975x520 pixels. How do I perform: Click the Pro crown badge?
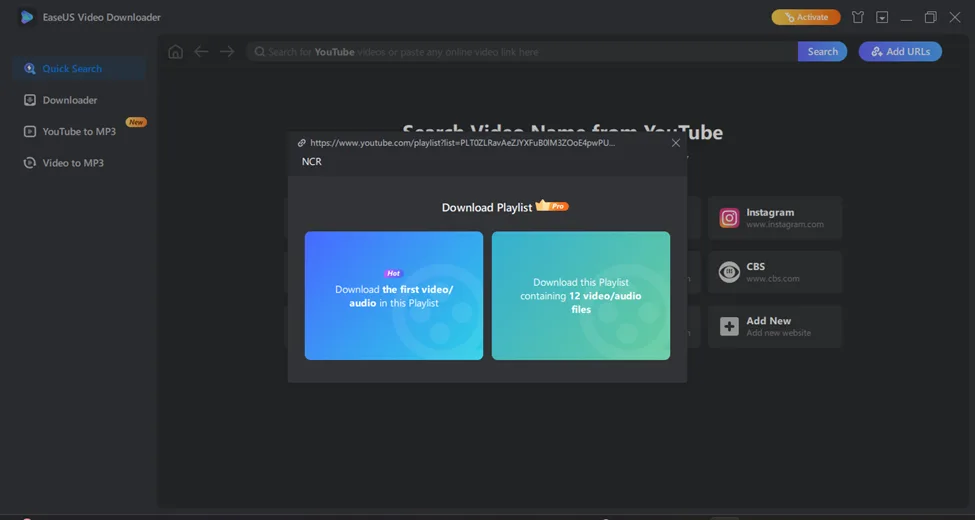[552, 205]
